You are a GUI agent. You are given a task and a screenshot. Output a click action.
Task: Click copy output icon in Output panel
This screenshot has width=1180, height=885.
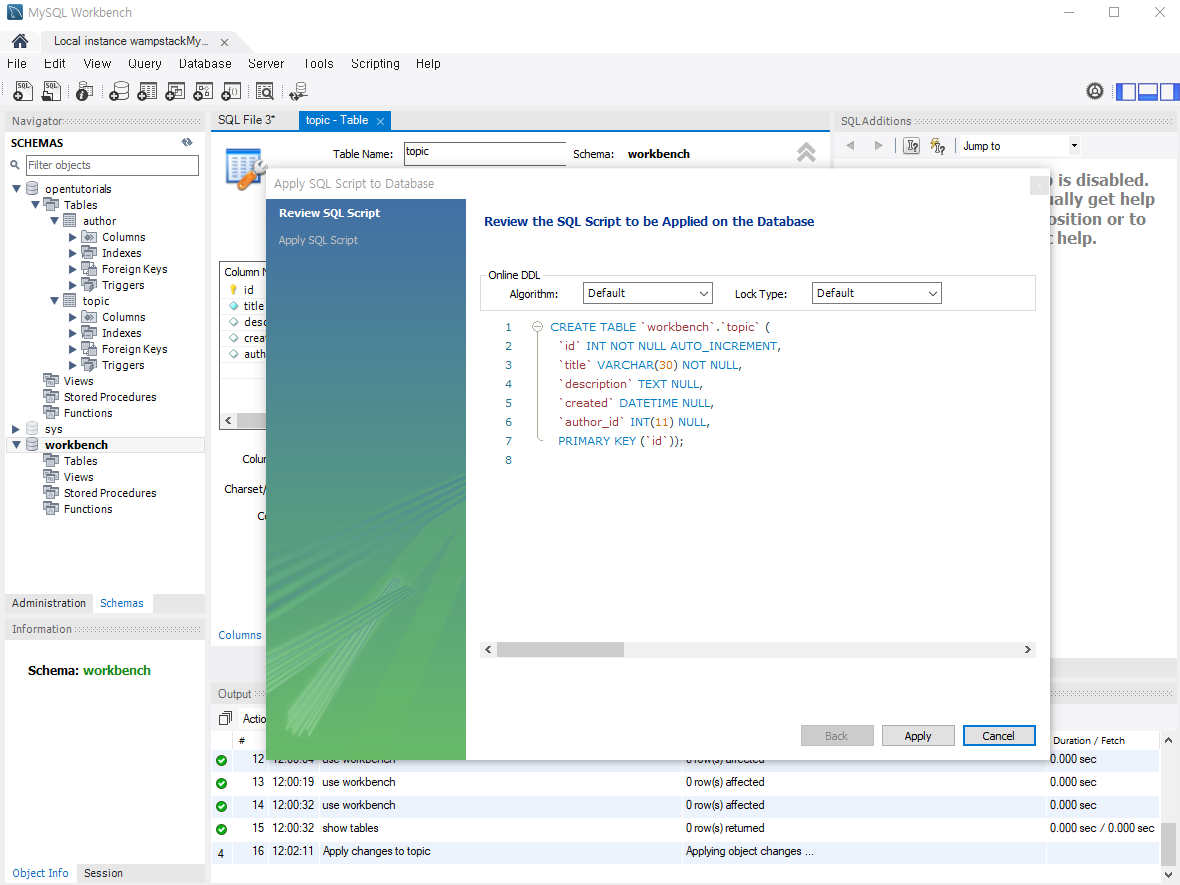click(x=225, y=719)
